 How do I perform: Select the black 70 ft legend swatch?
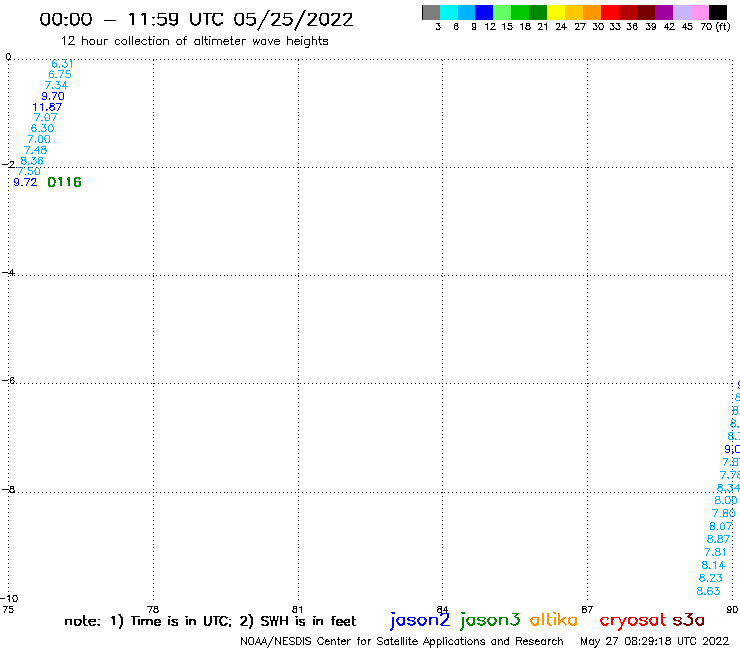click(718, 12)
